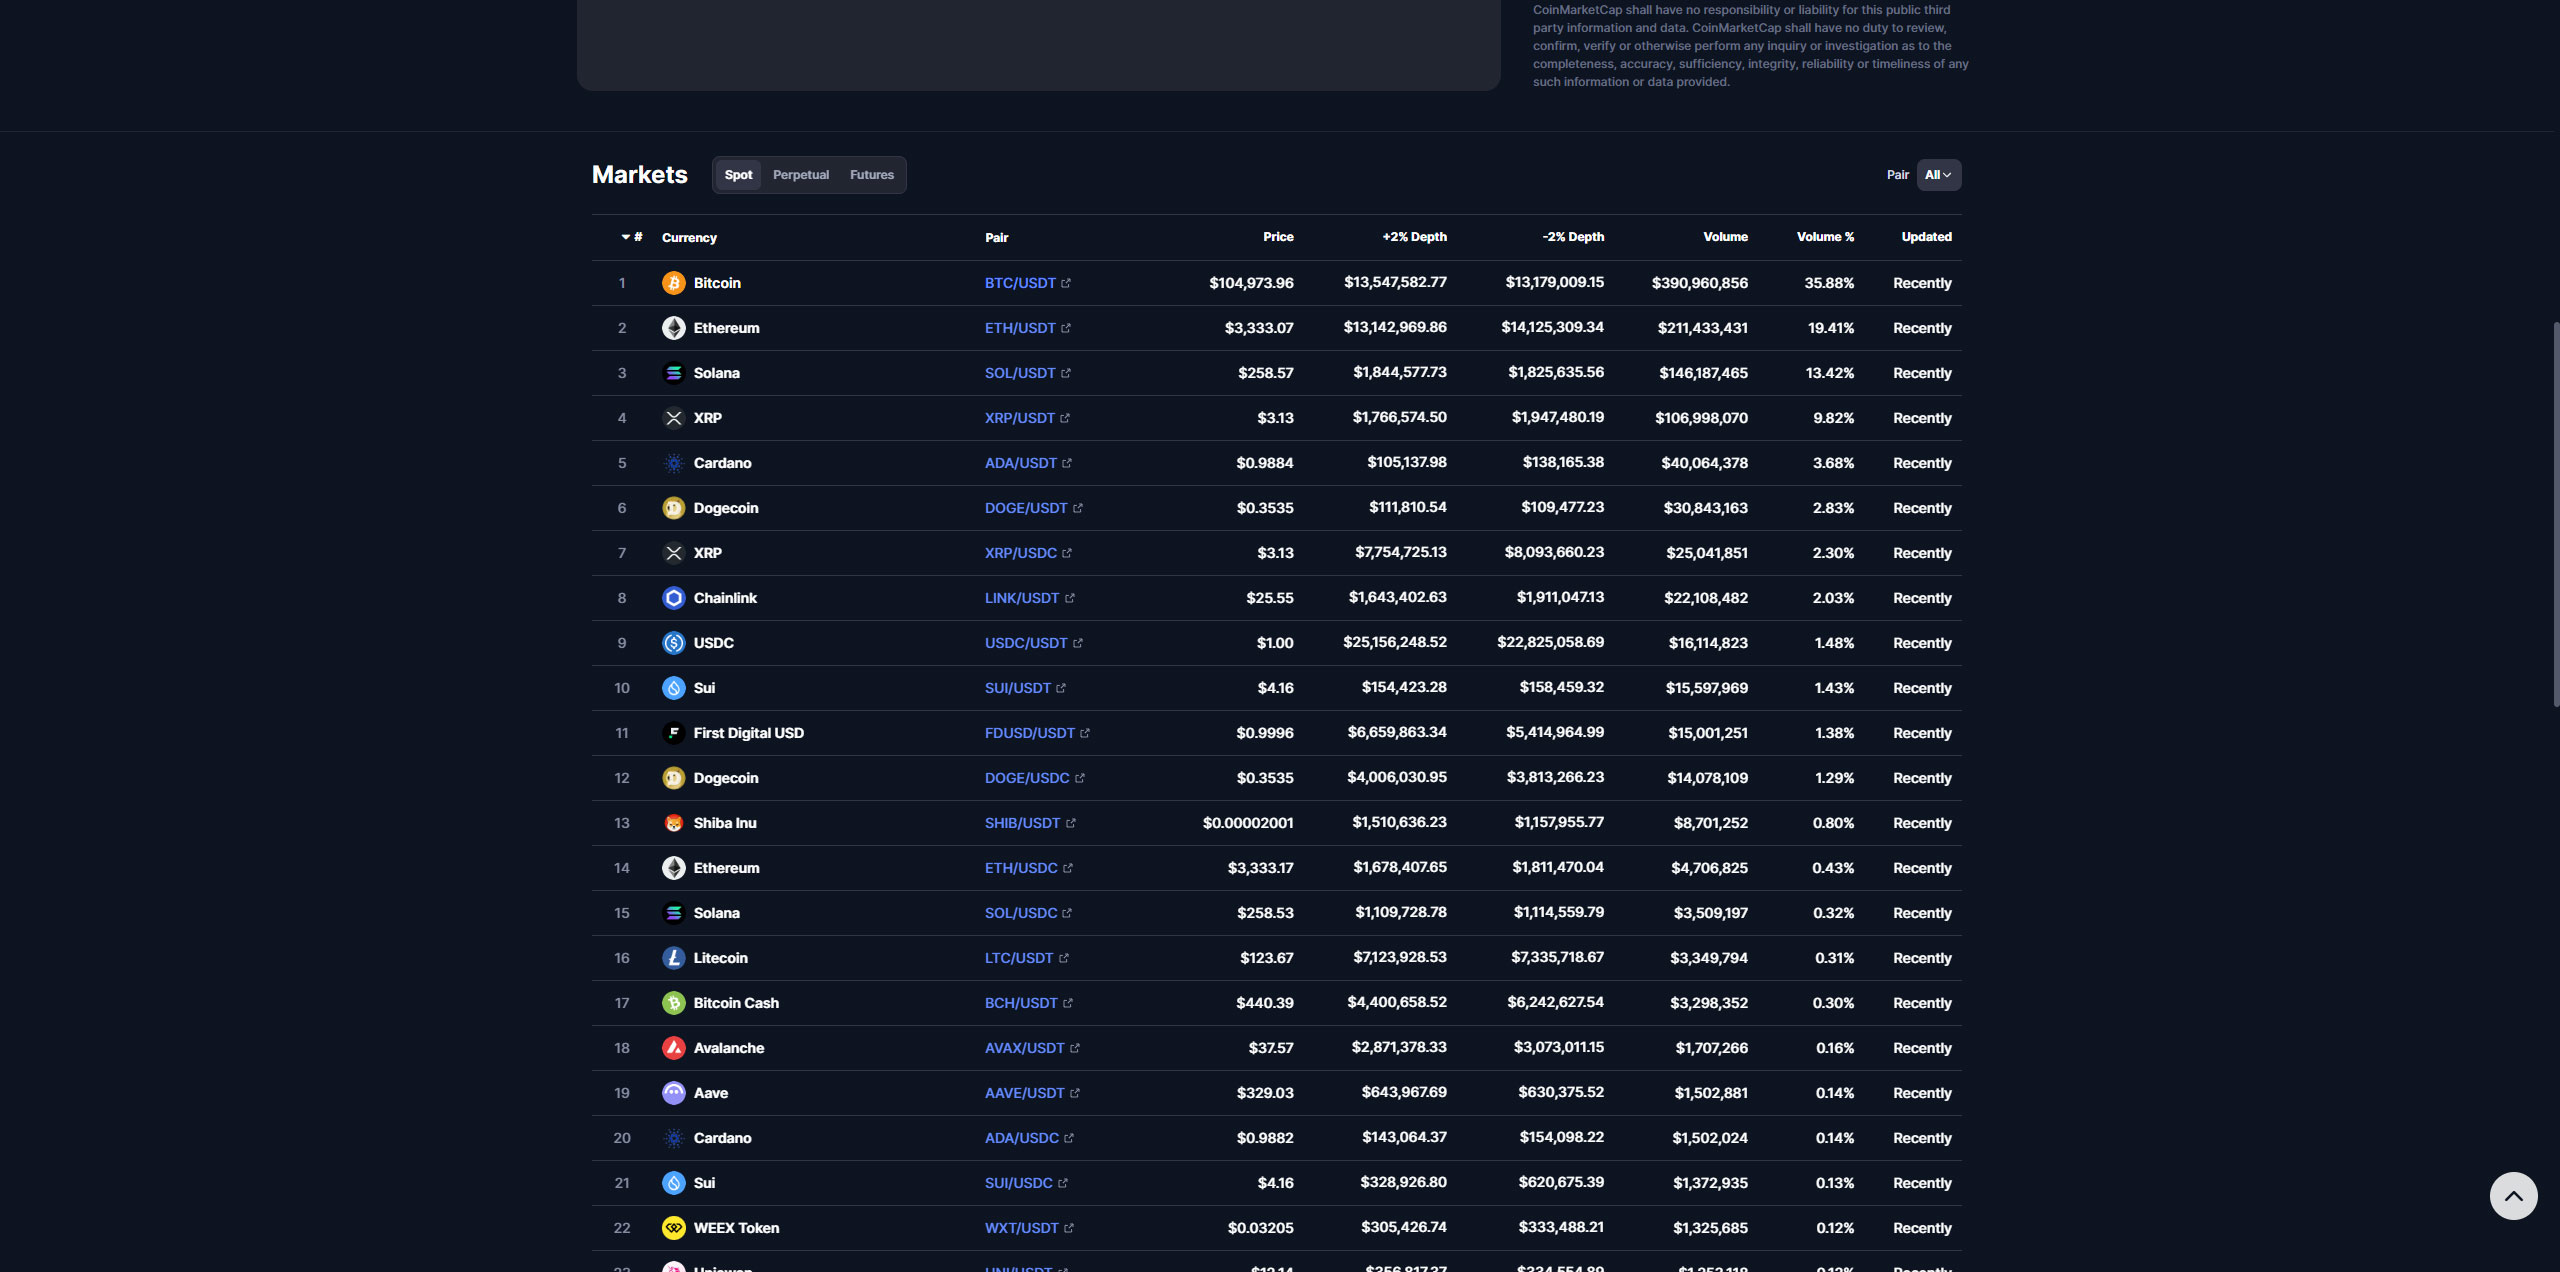Screen dimensions: 2560x1272
Task: Click Bitcoin volume $390,960,856
Action: click(x=1700, y=283)
